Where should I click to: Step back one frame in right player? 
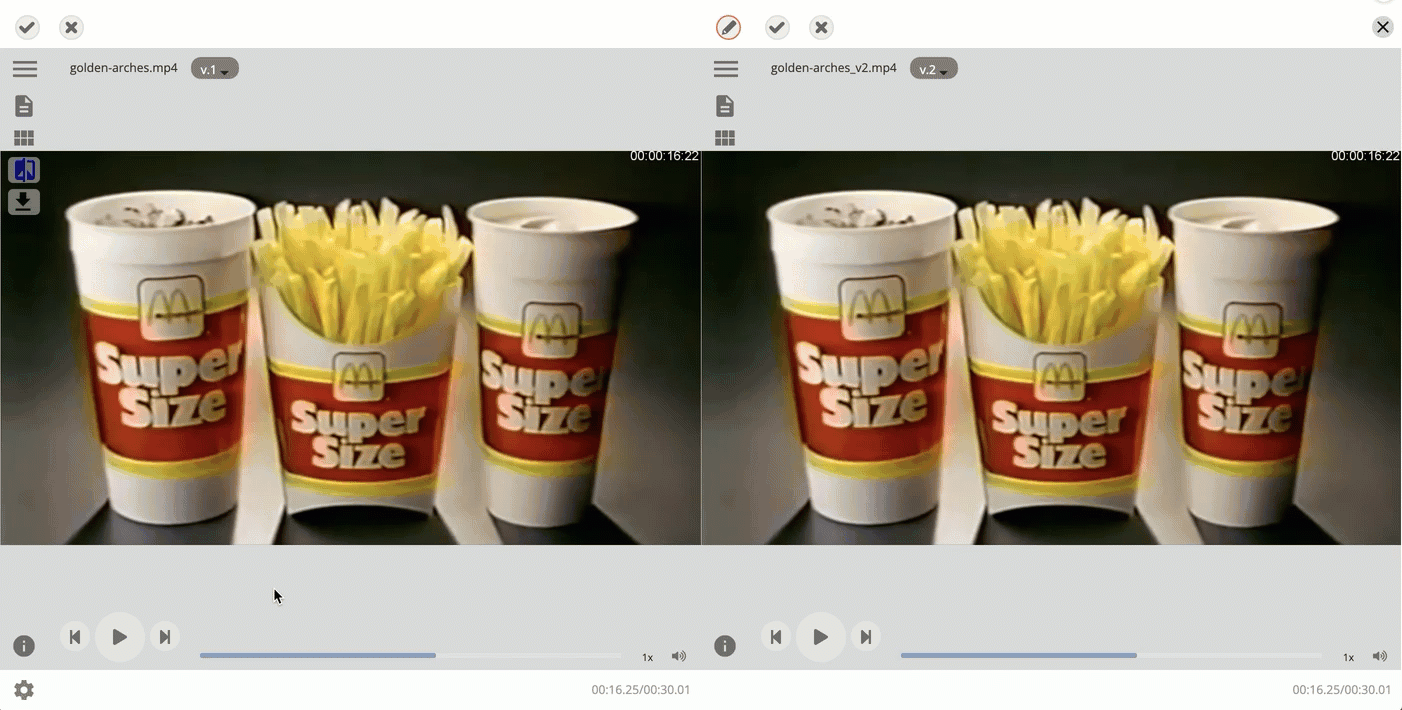pos(776,637)
